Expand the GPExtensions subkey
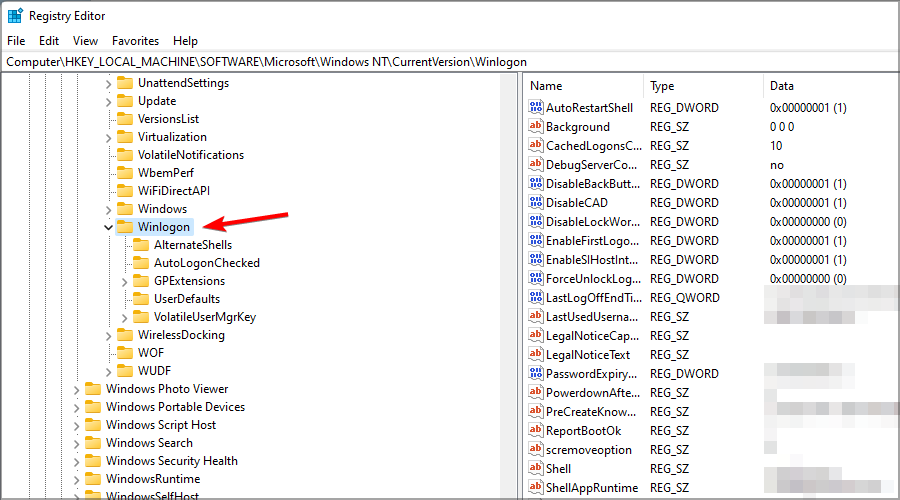Screen dimensions: 900x500 click(x=125, y=281)
